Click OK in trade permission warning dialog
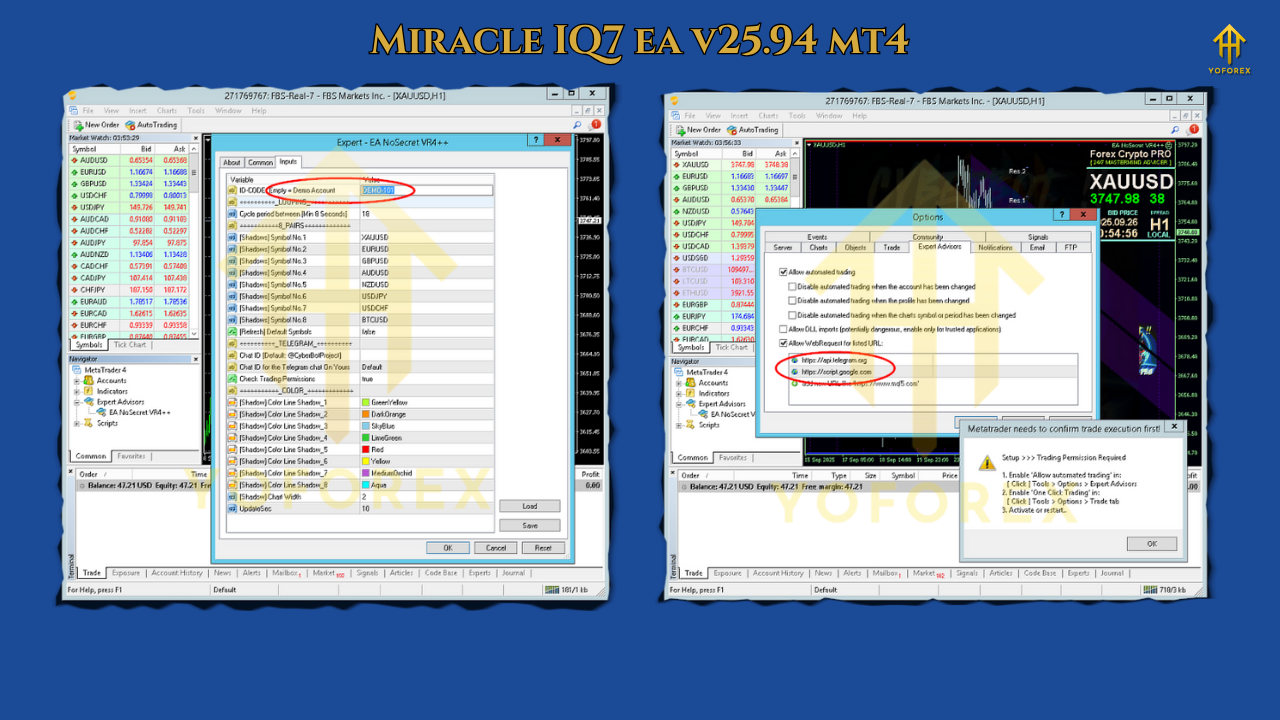This screenshot has height=720, width=1280. tap(1151, 543)
